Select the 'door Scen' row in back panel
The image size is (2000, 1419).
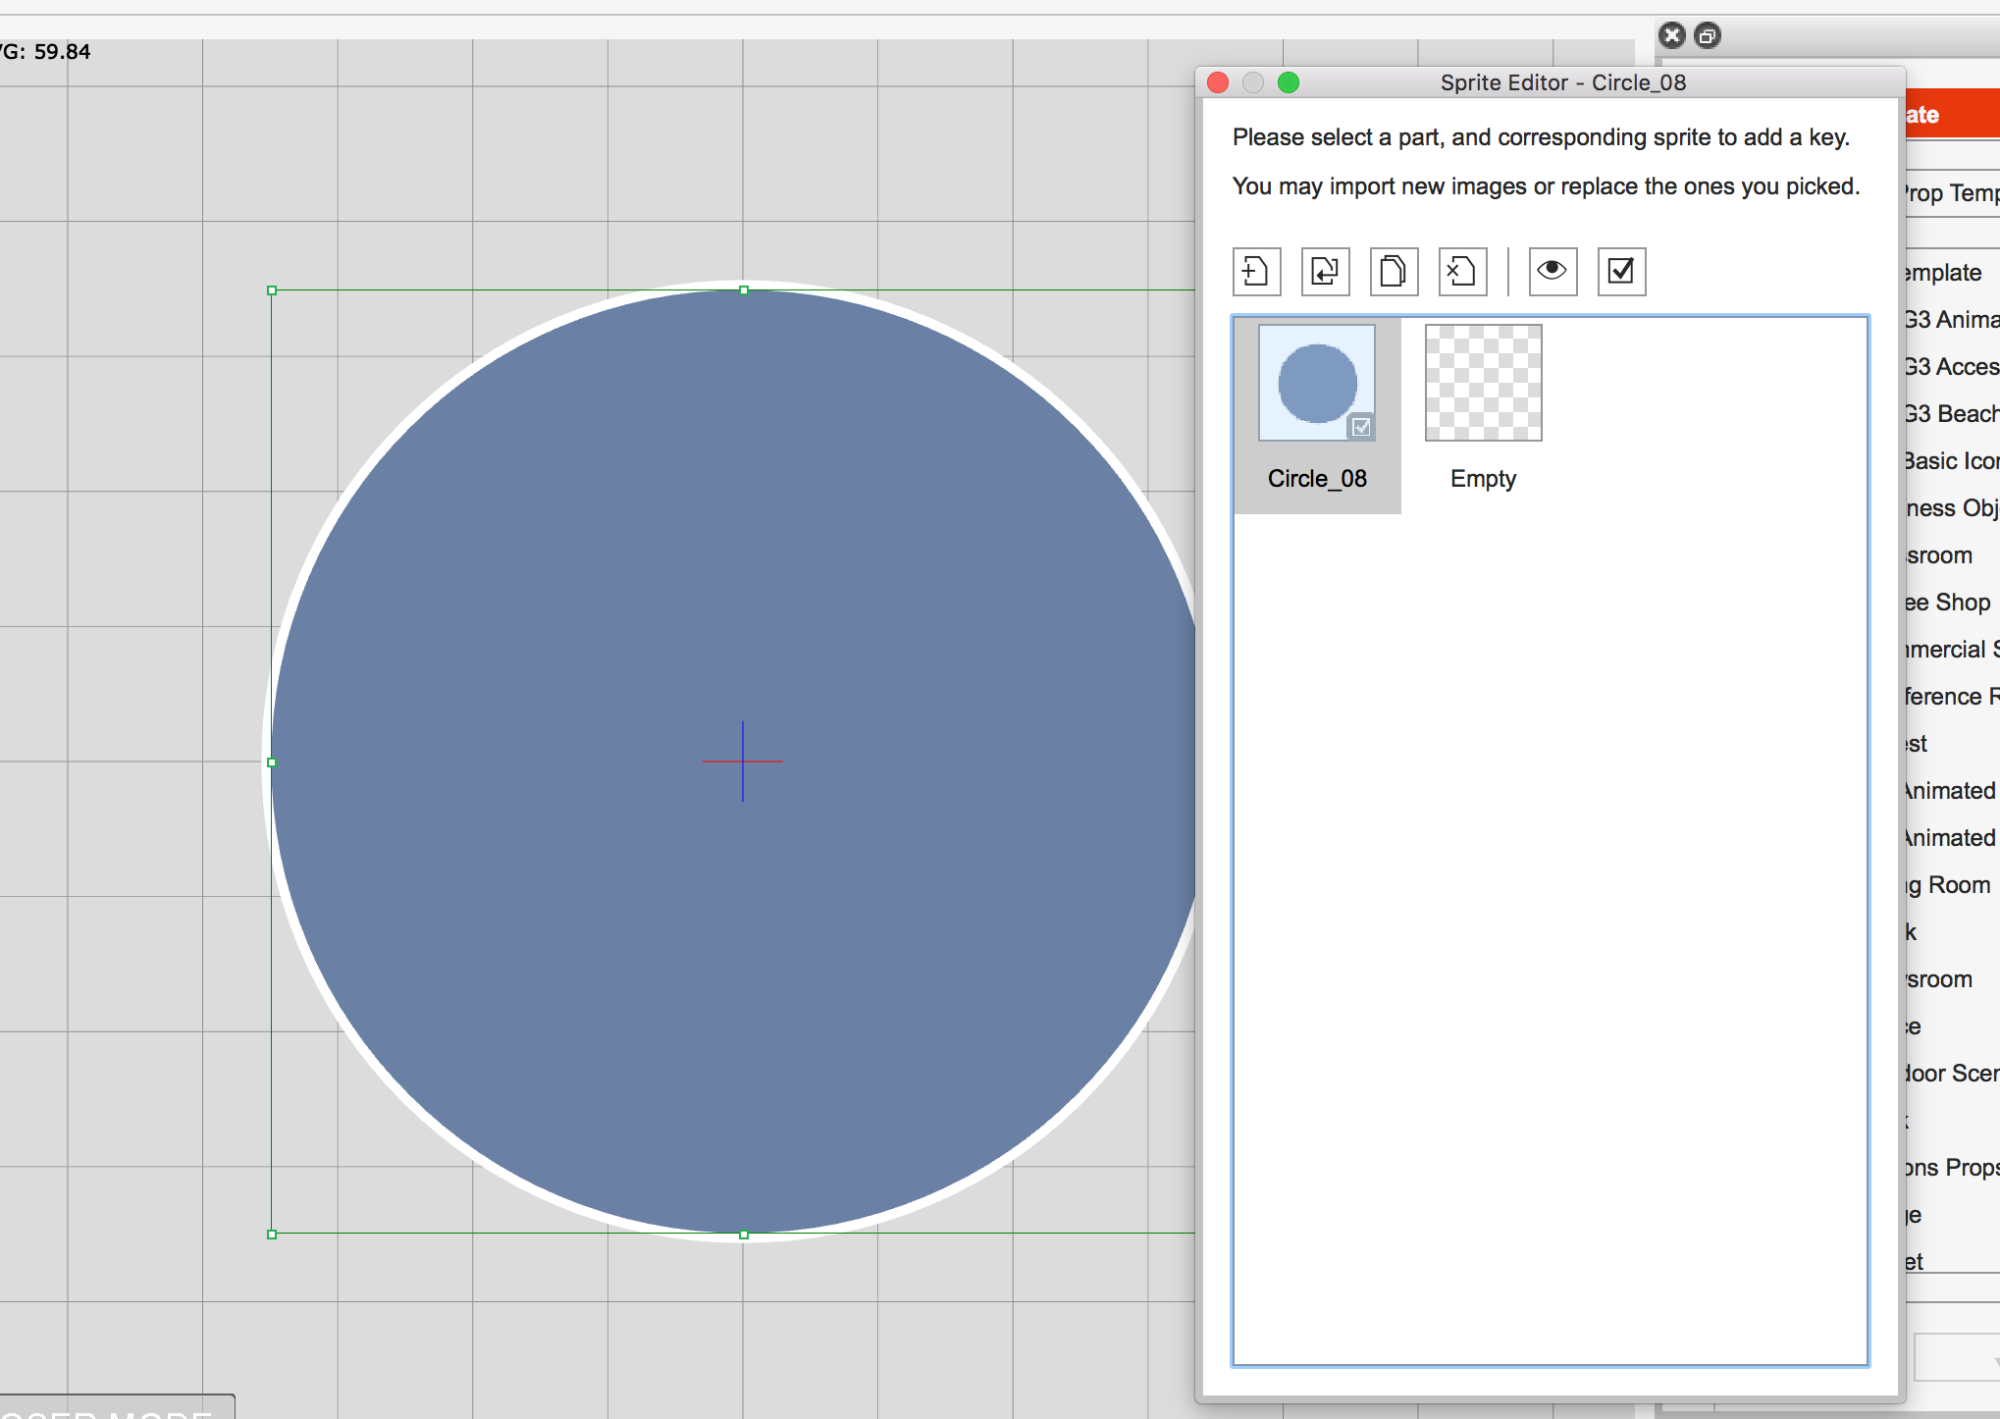pos(1952,1073)
